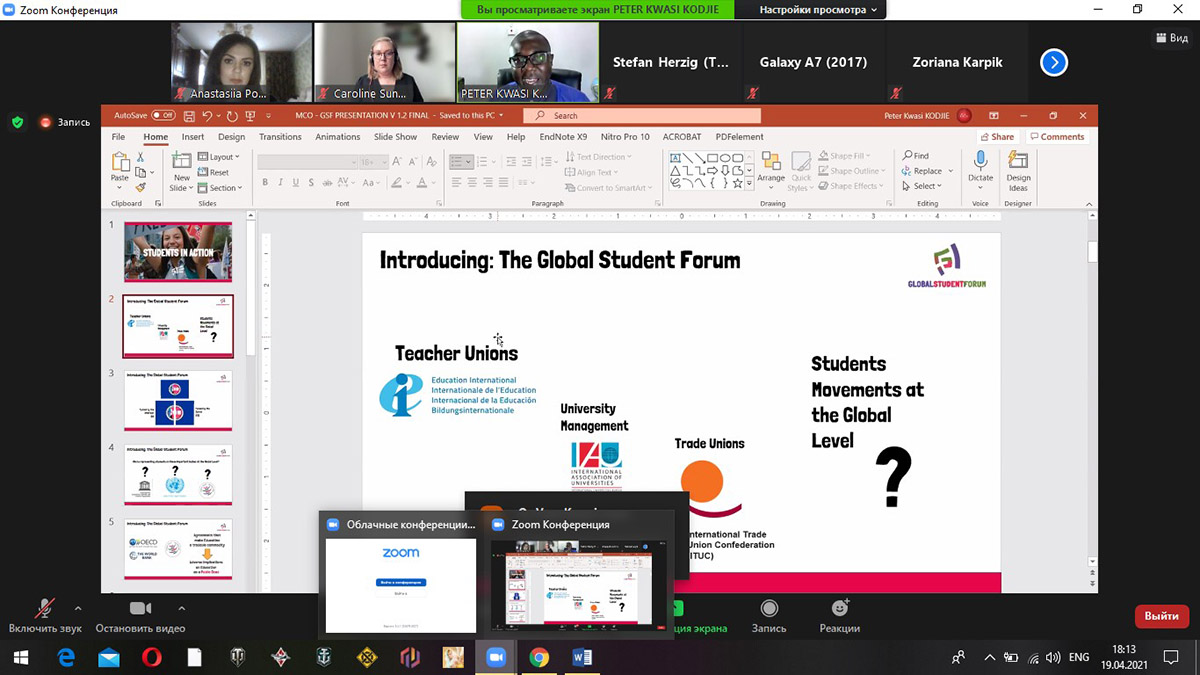Image resolution: width=1200 pixels, height=675 pixels.
Task: Show next participants with blue arrow
Action: 1053,62
